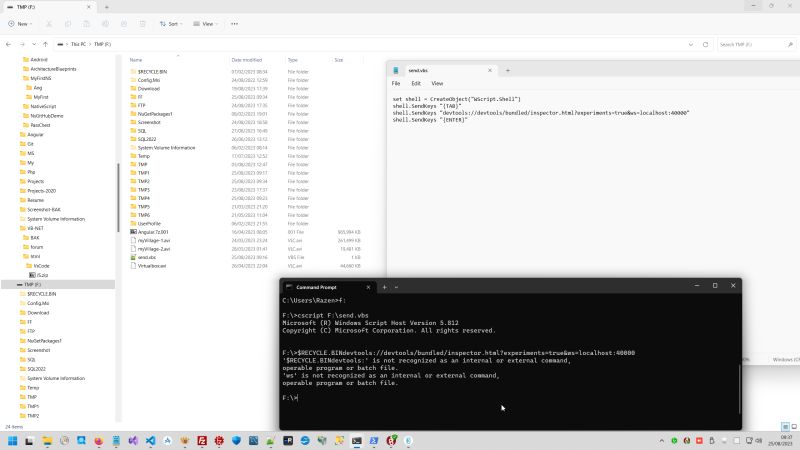Click the Share icon in Explorer toolbar
Viewport: 800px width, 450px height.
tap(124, 24)
